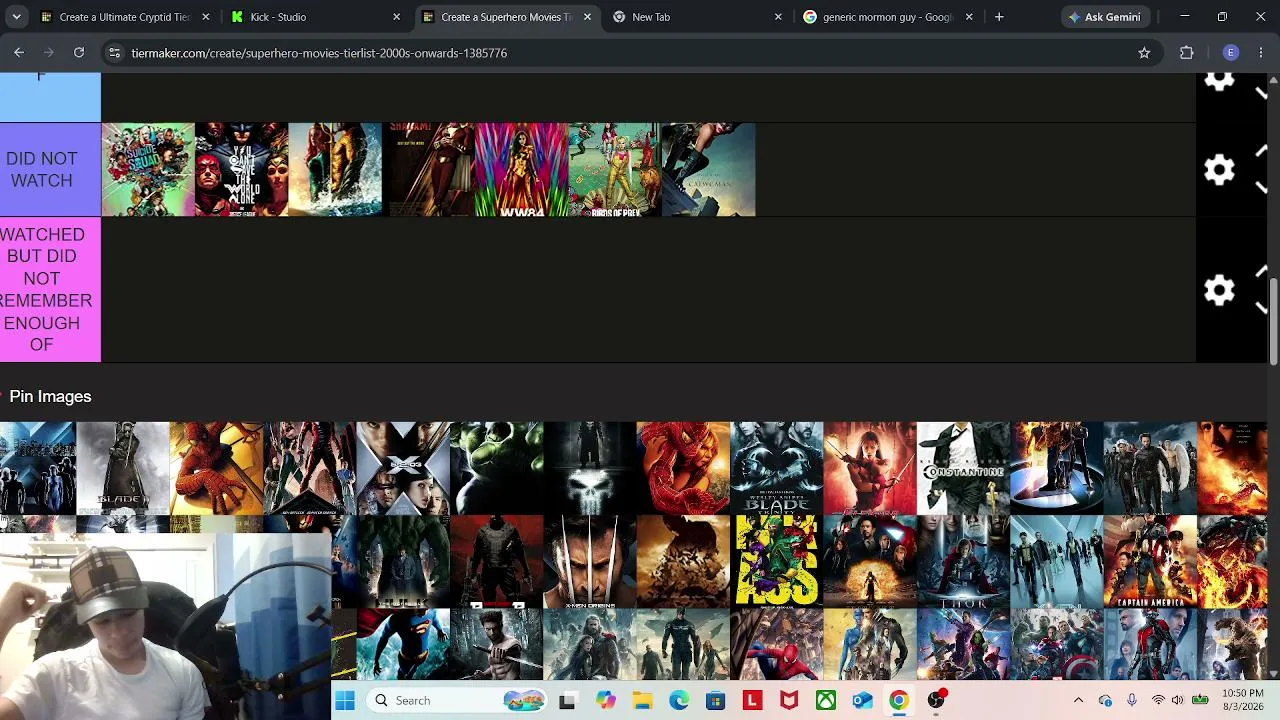Open Task View from the taskbar
Image resolution: width=1280 pixels, height=720 pixels.
[567, 701]
